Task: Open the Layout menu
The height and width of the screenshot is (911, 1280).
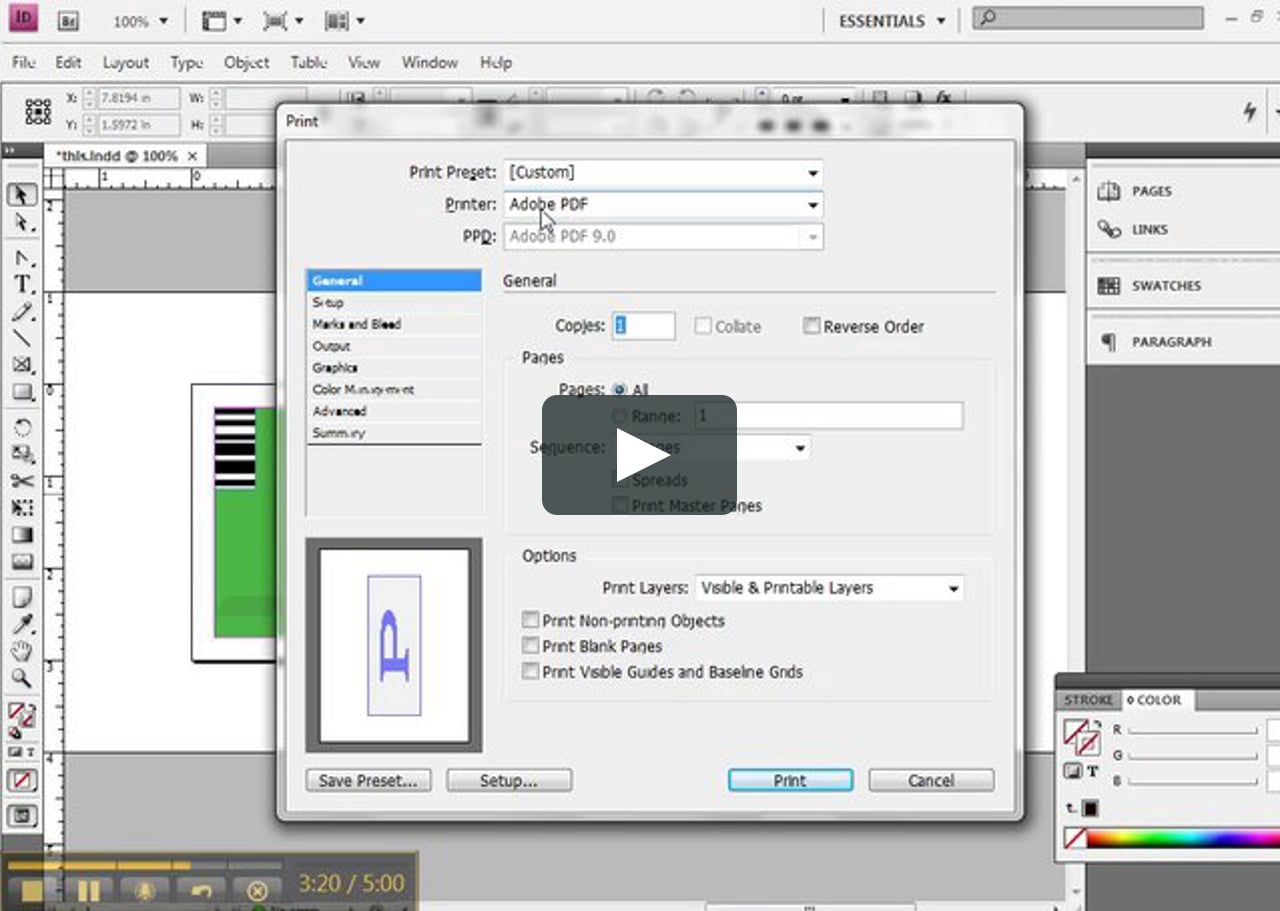Action: (126, 62)
